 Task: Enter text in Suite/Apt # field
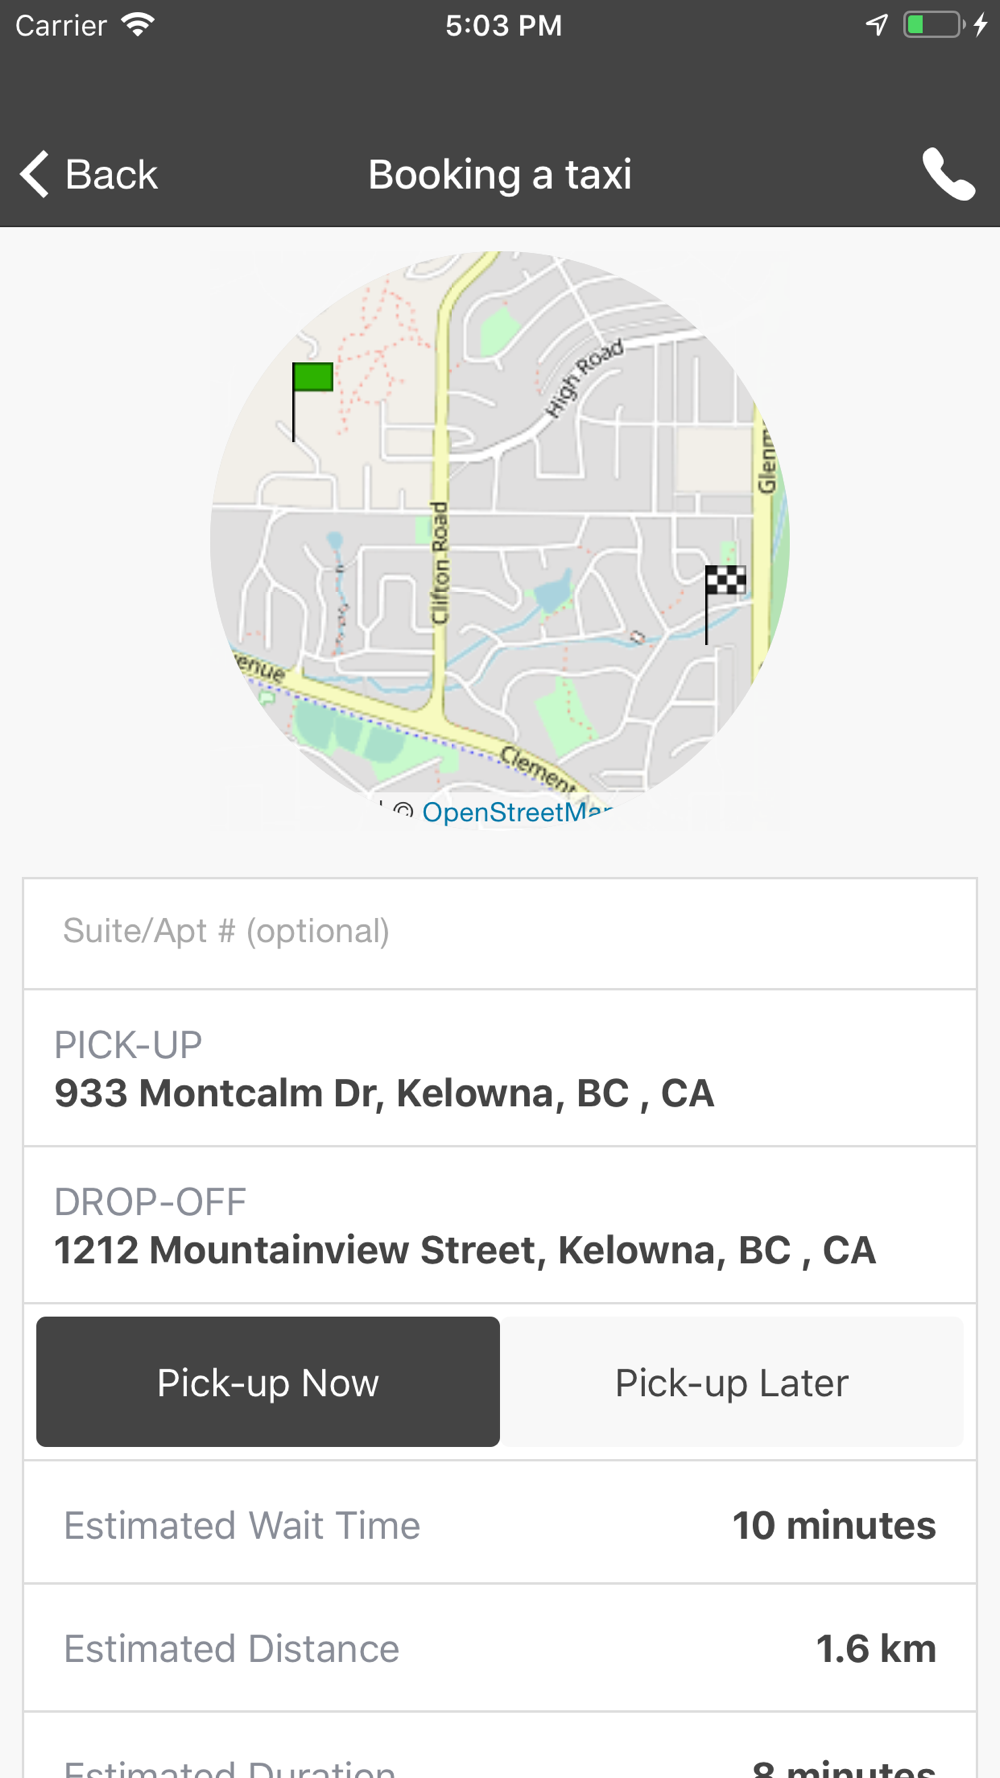pyautogui.click(x=500, y=932)
